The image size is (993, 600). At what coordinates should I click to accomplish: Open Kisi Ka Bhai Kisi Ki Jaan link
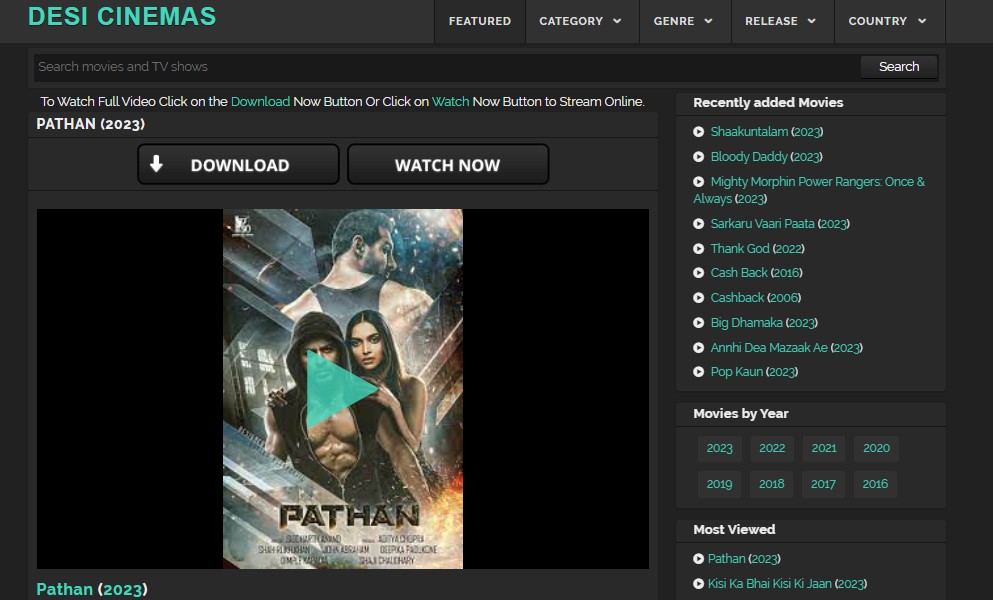click(787, 584)
